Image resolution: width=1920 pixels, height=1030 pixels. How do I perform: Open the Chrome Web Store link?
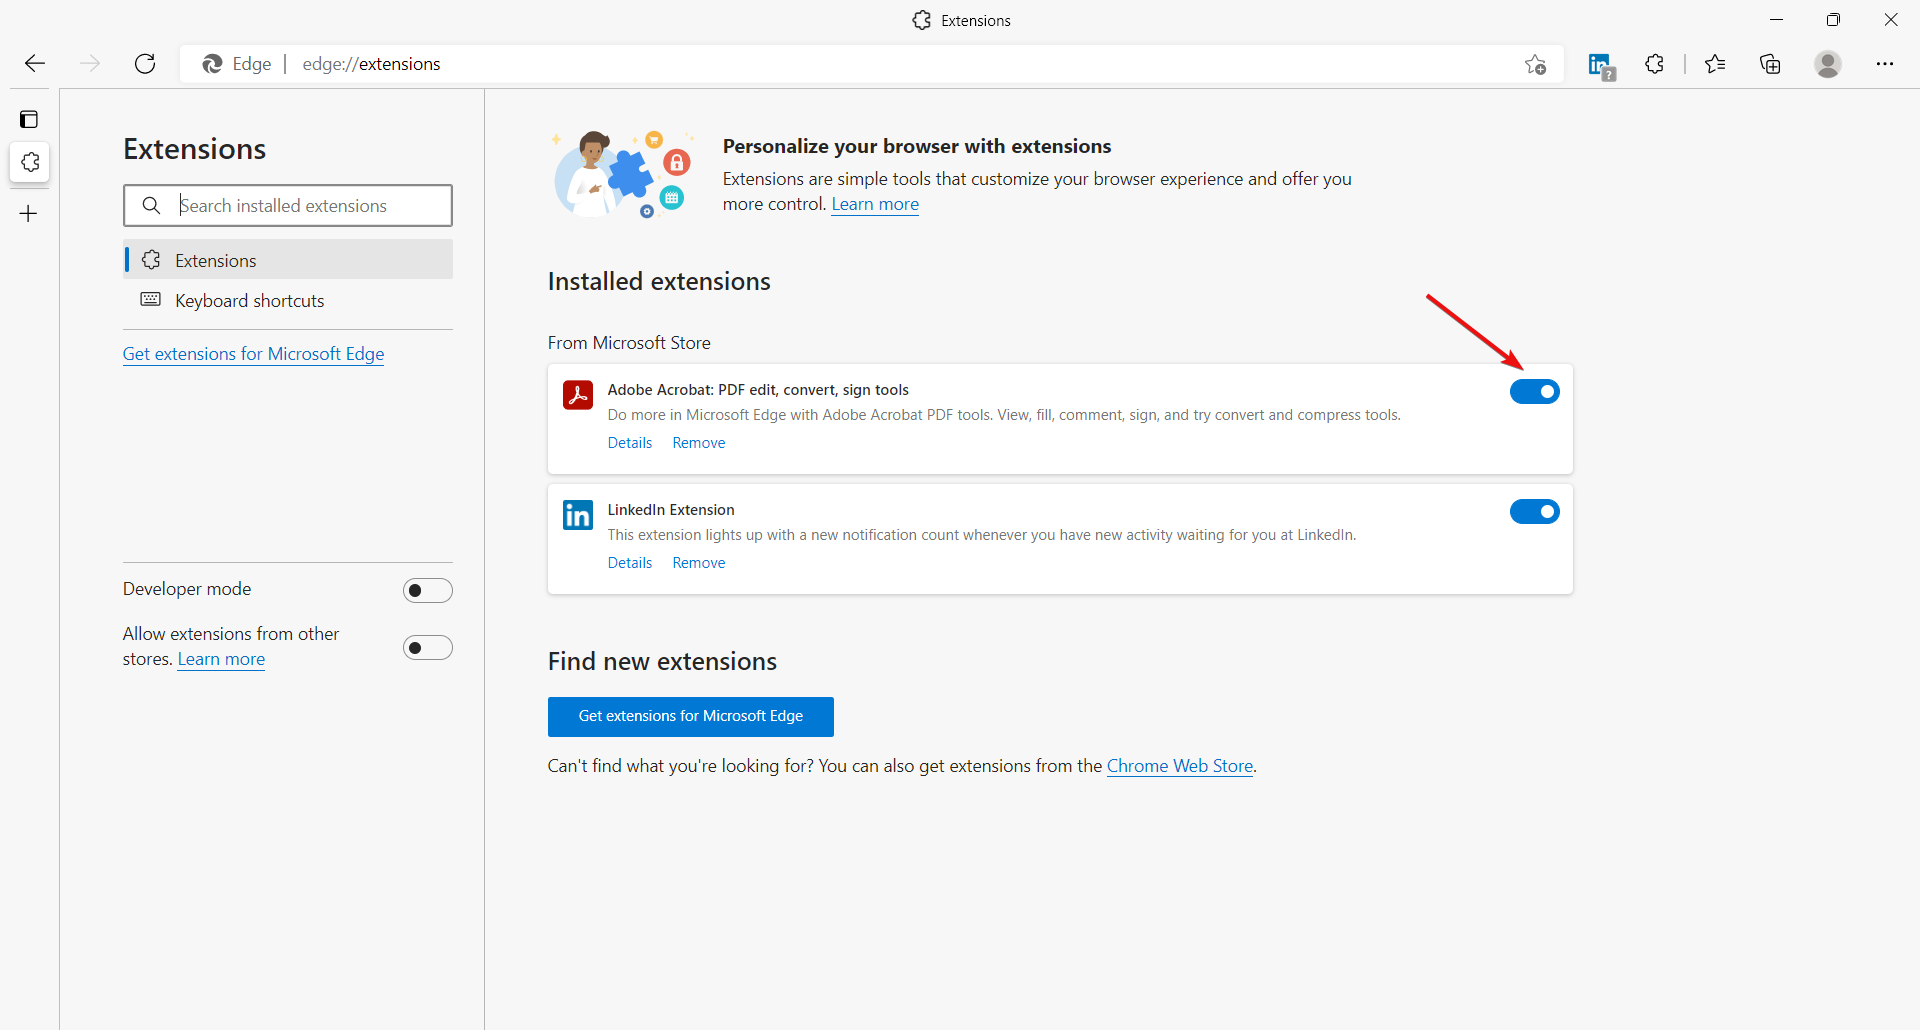pyautogui.click(x=1180, y=766)
